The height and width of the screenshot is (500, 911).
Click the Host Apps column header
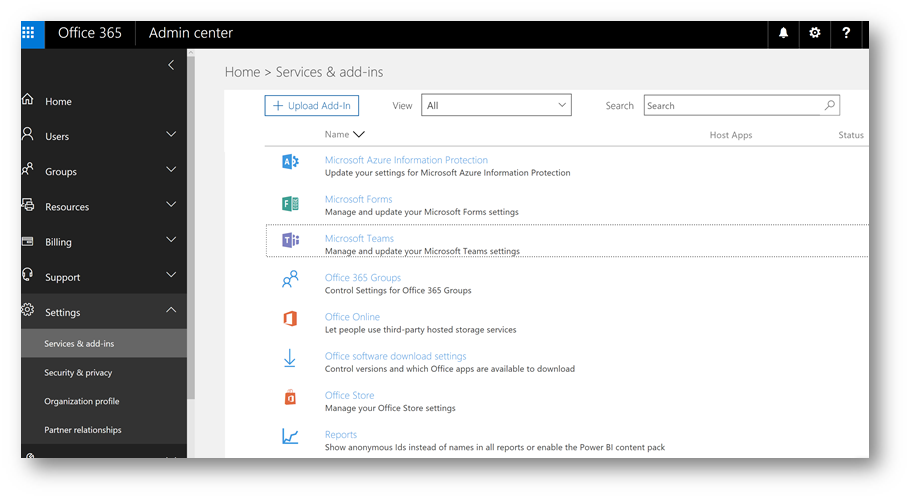click(731, 135)
